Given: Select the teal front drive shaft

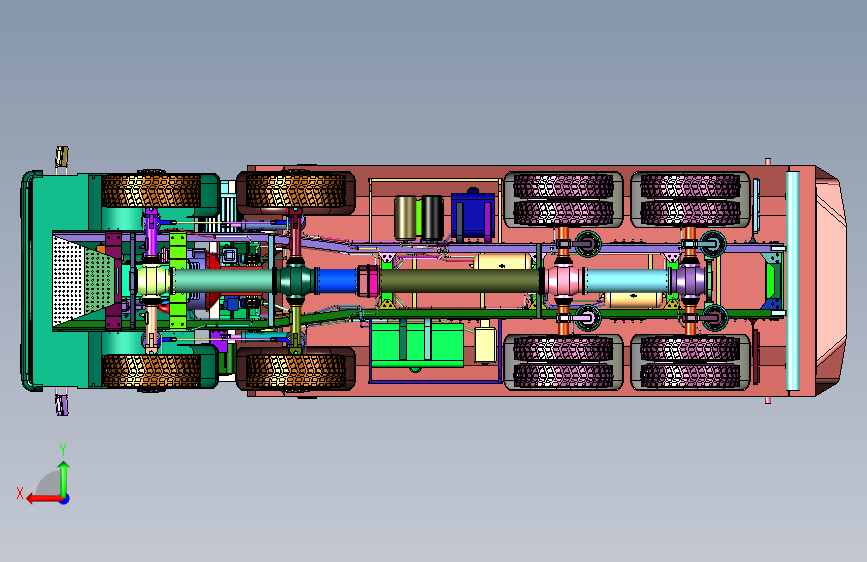Looking at the screenshot, I should coord(223,281).
